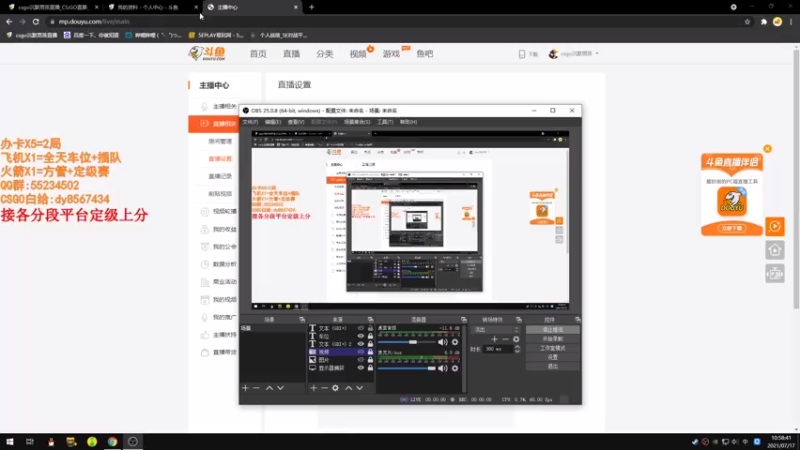
Task: Mute the desktop audio speaker icon
Action: click(x=442, y=342)
